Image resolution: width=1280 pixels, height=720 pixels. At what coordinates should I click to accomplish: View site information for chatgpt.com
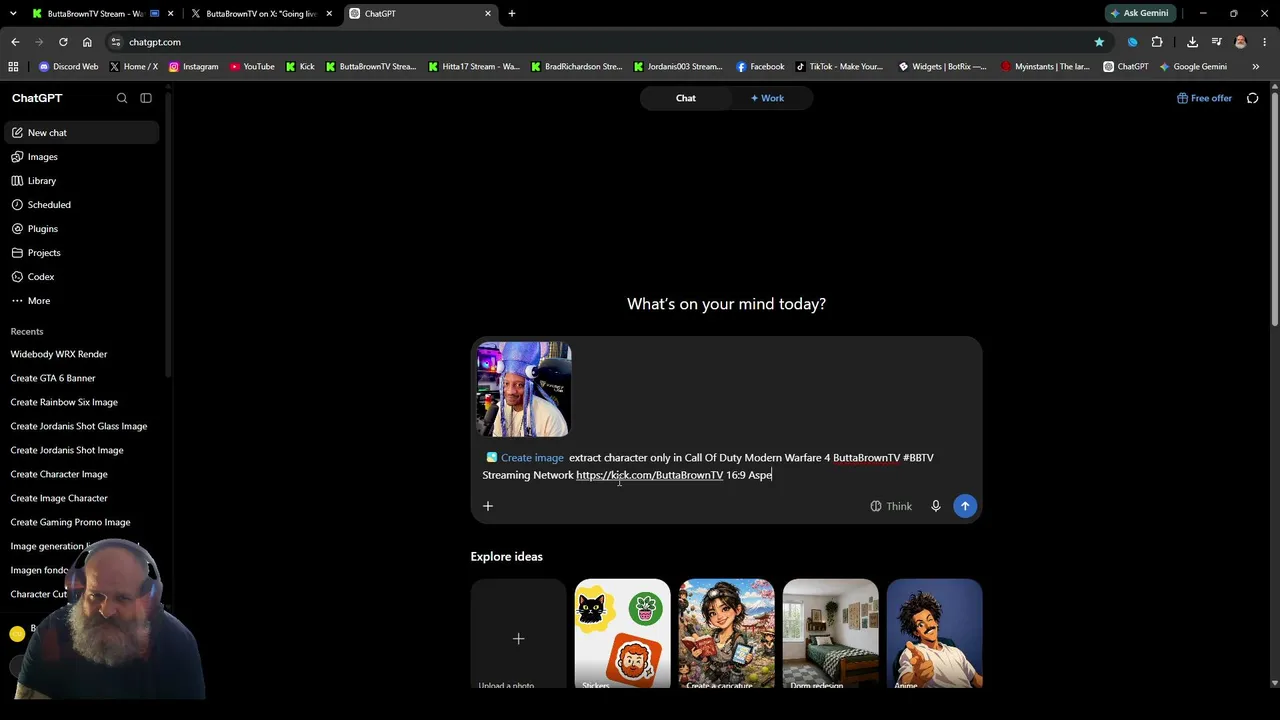(116, 42)
